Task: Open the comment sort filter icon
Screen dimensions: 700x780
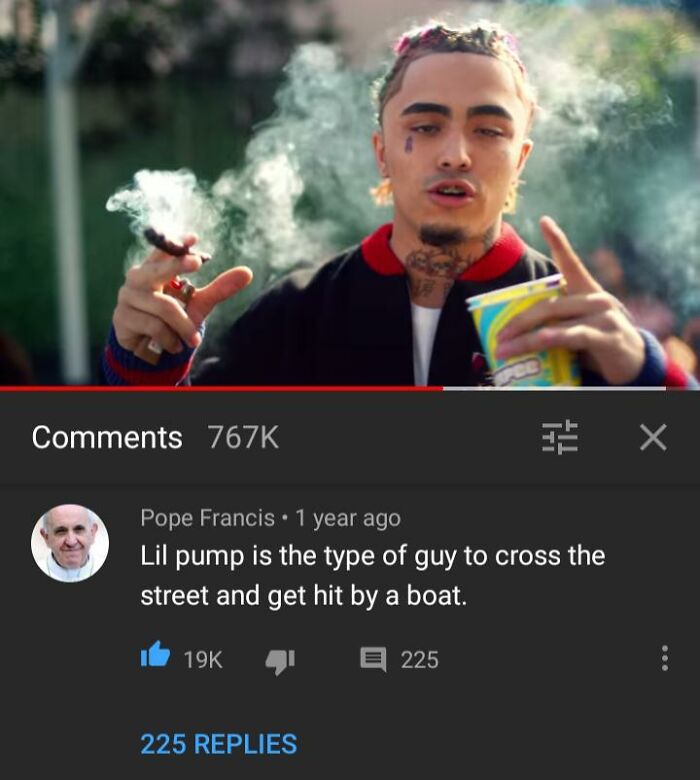Action: [x=559, y=438]
